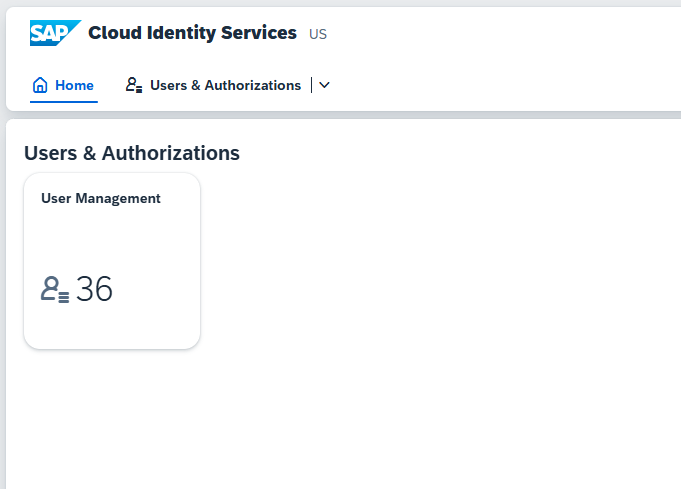The height and width of the screenshot is (489, 681).
Task: Expand the Users & Authorizations chevron dropdown
Action: (324, 85)
